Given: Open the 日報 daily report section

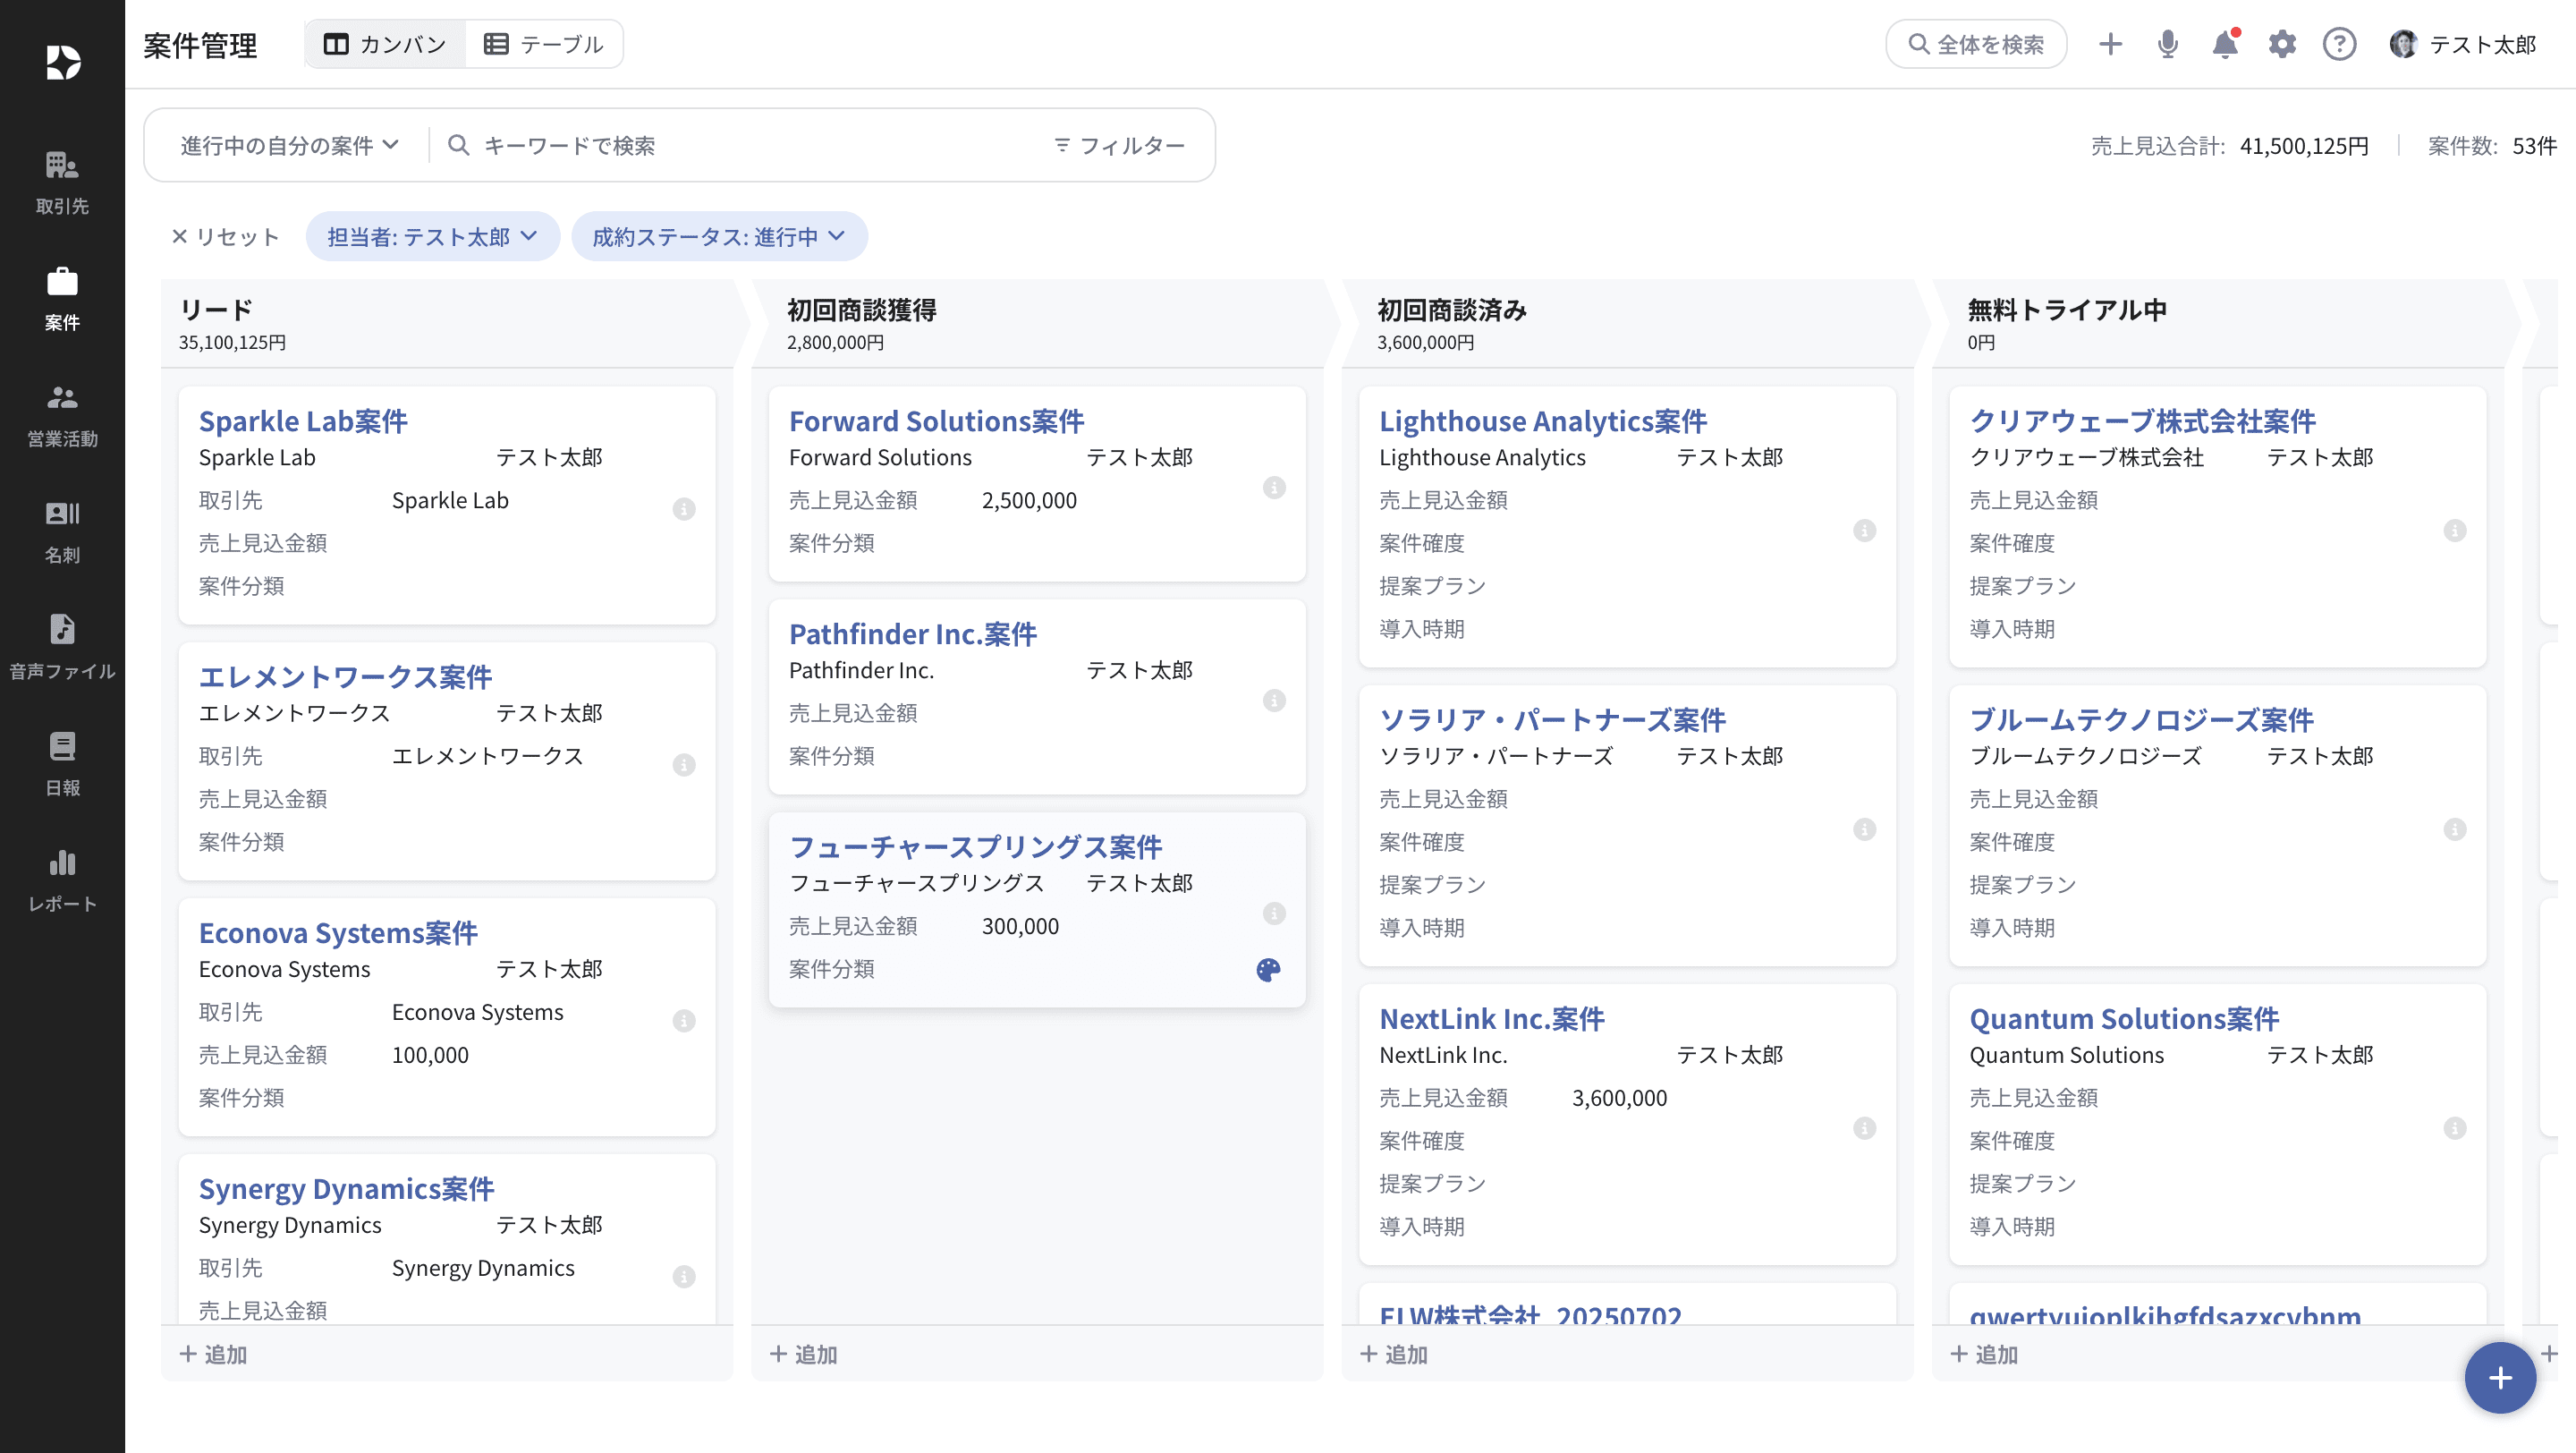Looking at the screenshot, I should tap(62, 764).
